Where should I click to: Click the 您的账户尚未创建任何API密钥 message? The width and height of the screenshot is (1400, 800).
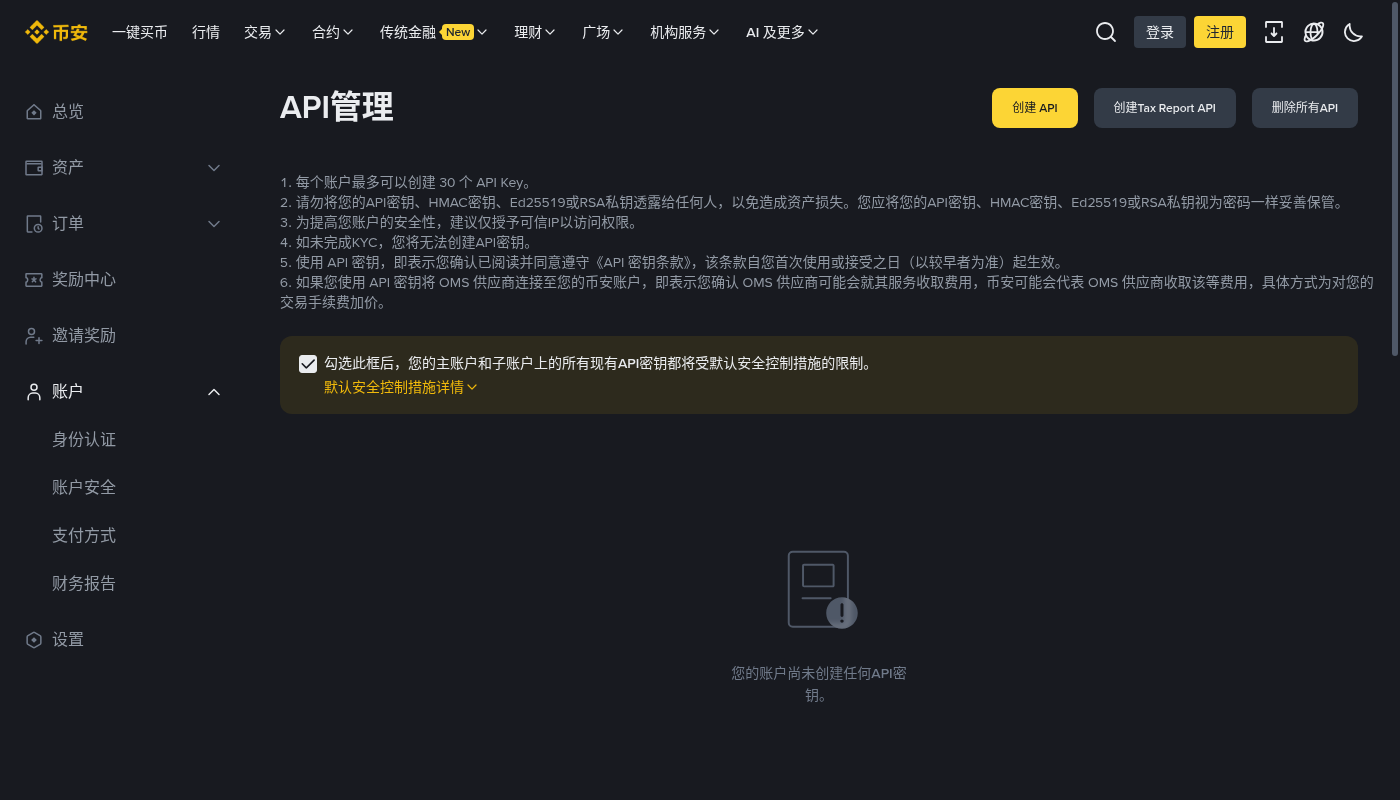point(819,684)
